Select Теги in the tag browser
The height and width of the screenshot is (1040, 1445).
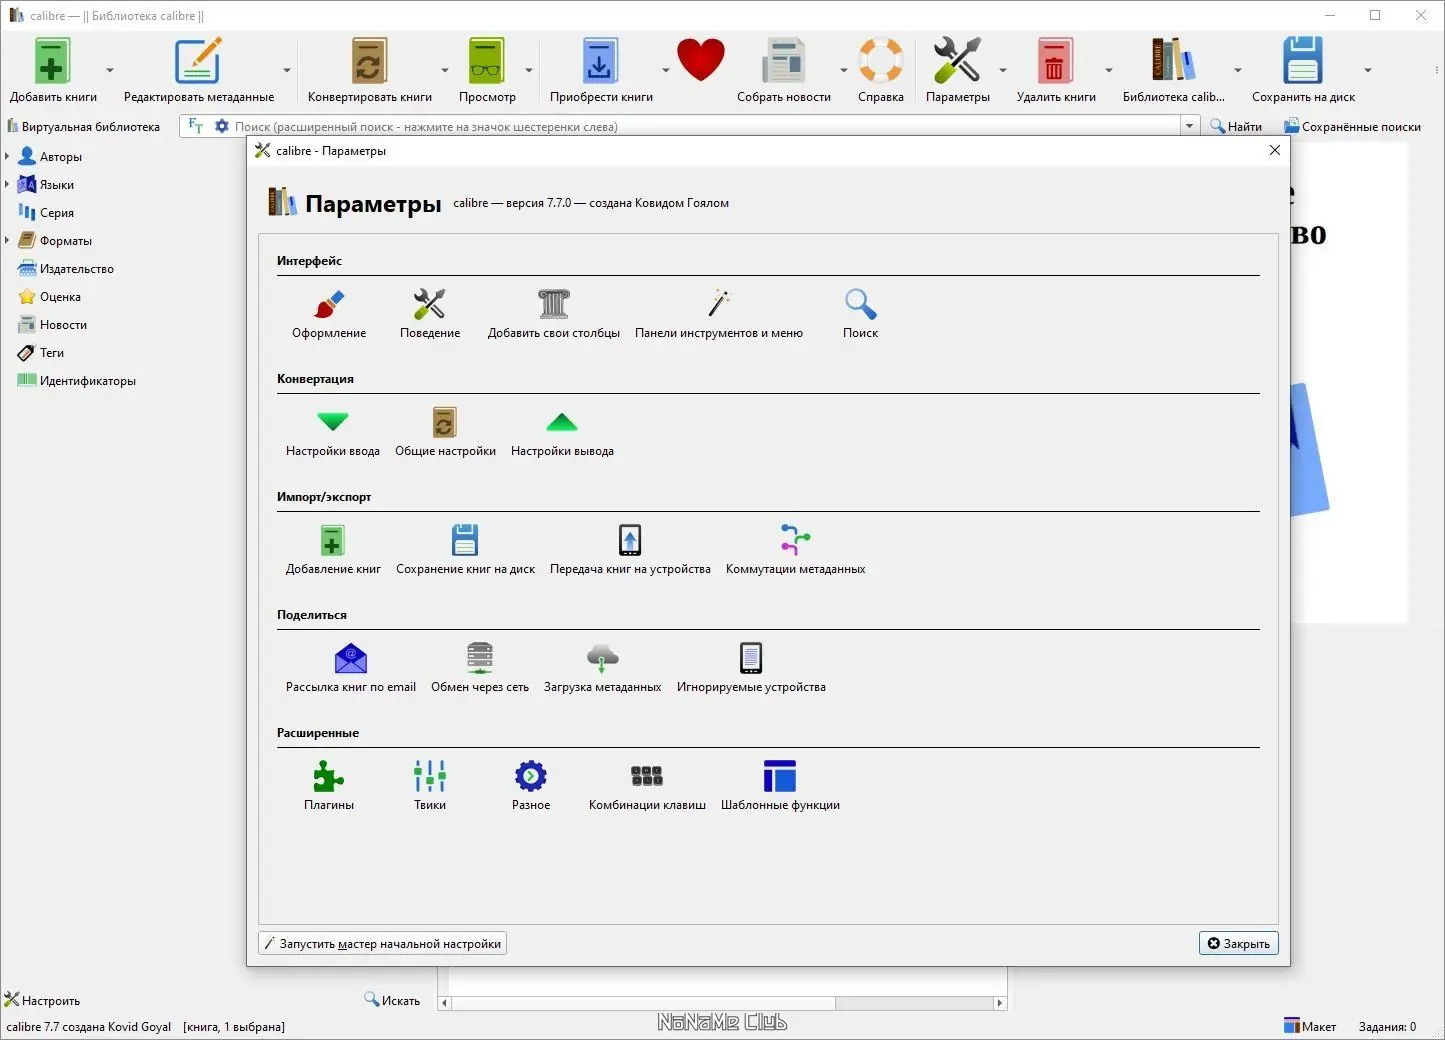(x=41, y=352)
